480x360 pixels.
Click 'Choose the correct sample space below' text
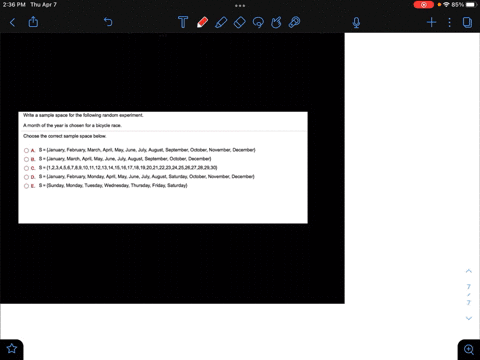click(65, 136)
